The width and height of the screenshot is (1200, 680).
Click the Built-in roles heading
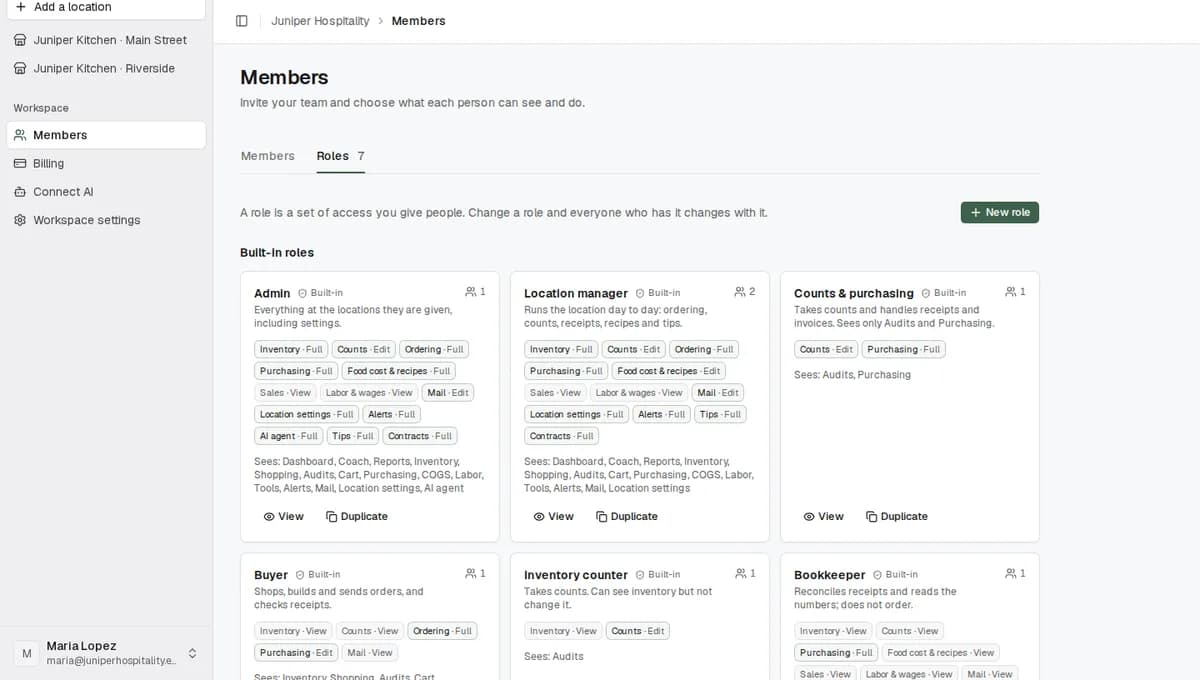277,253
